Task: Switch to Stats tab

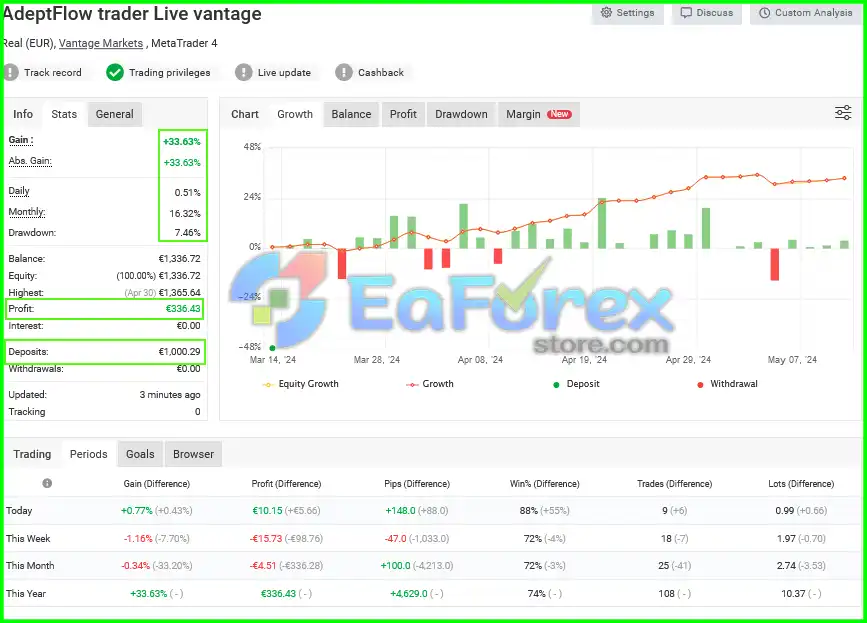Action: point(64,114)
